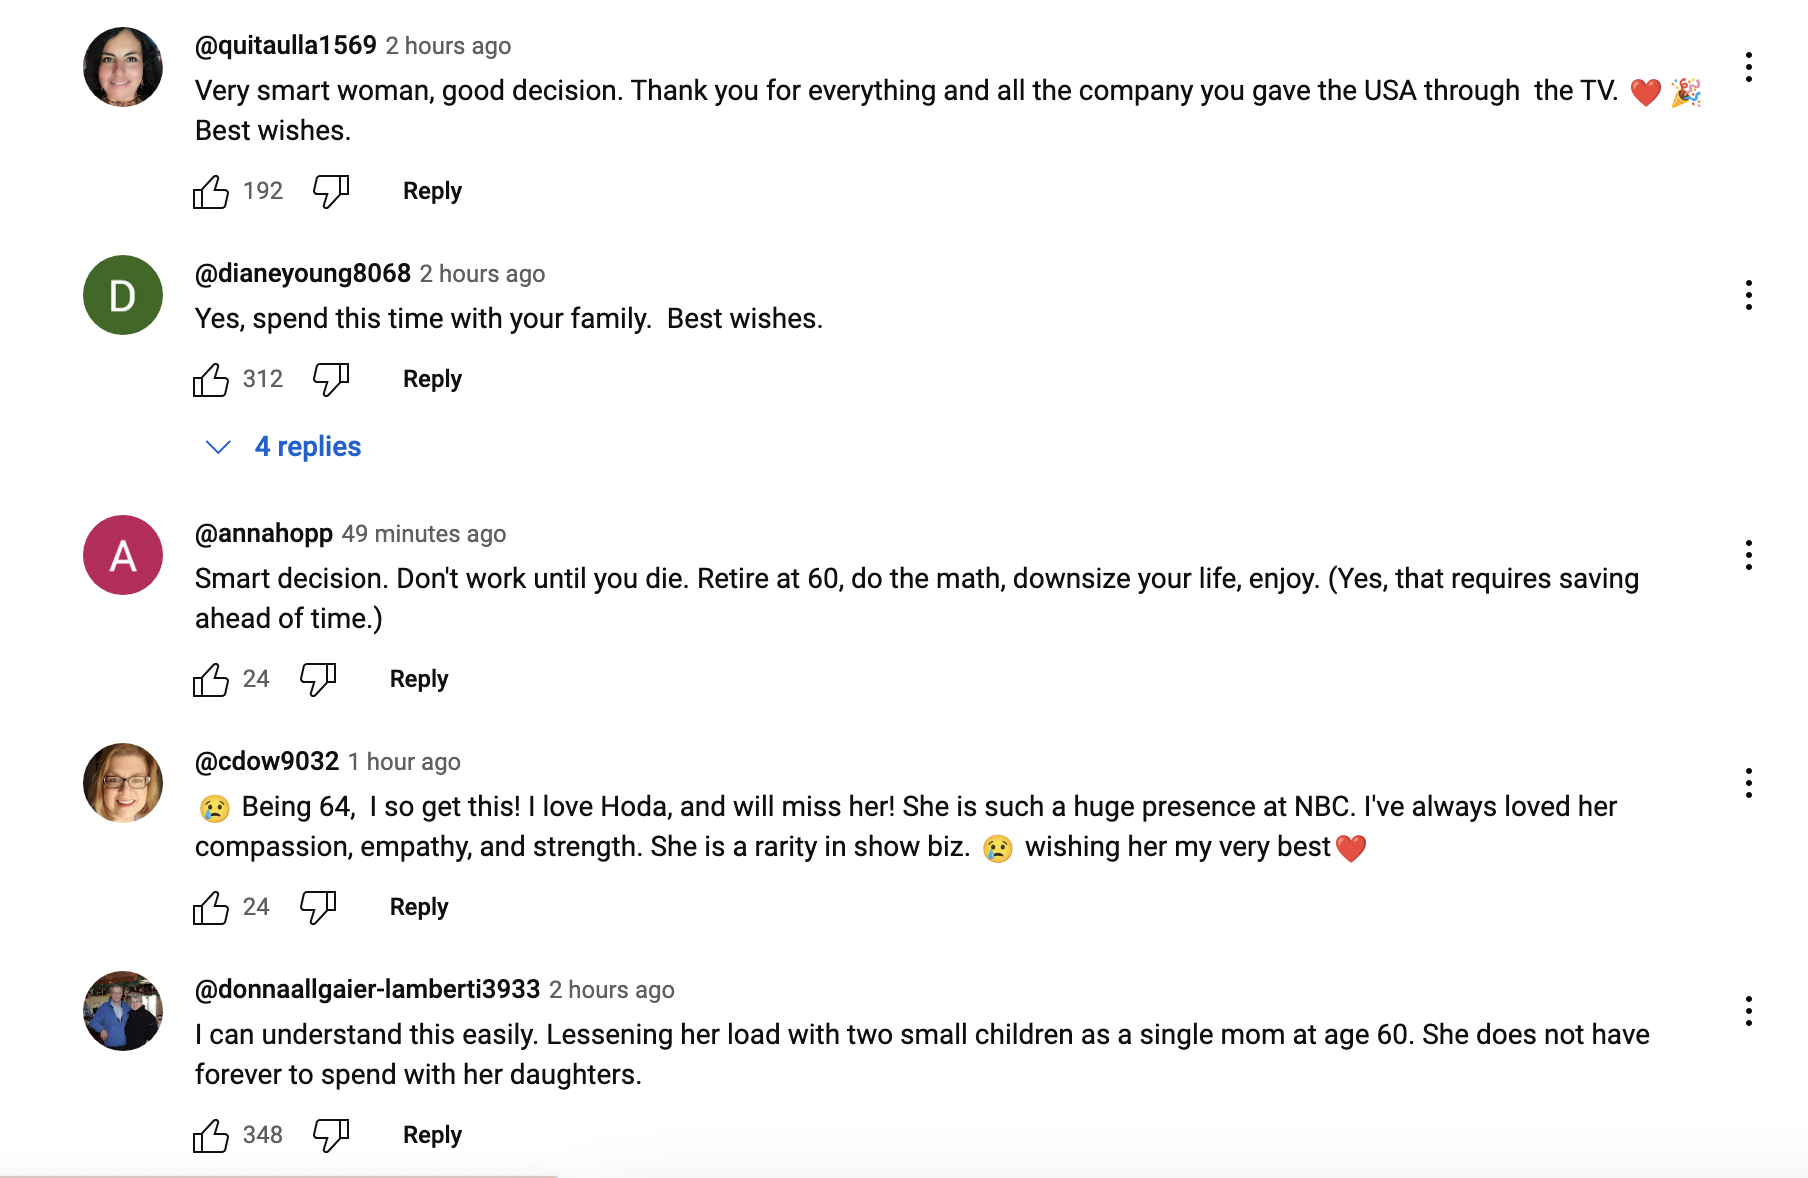
Task: Like the comment by @quitaulla1569
Action: point(211,190)
